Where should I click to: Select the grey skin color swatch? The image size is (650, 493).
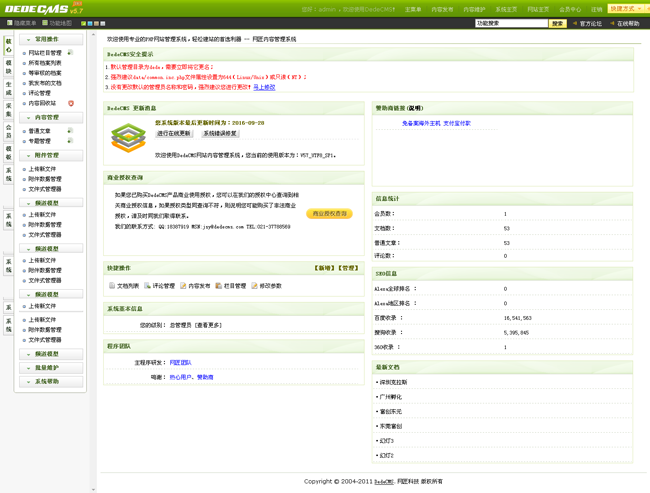(103, 24)
